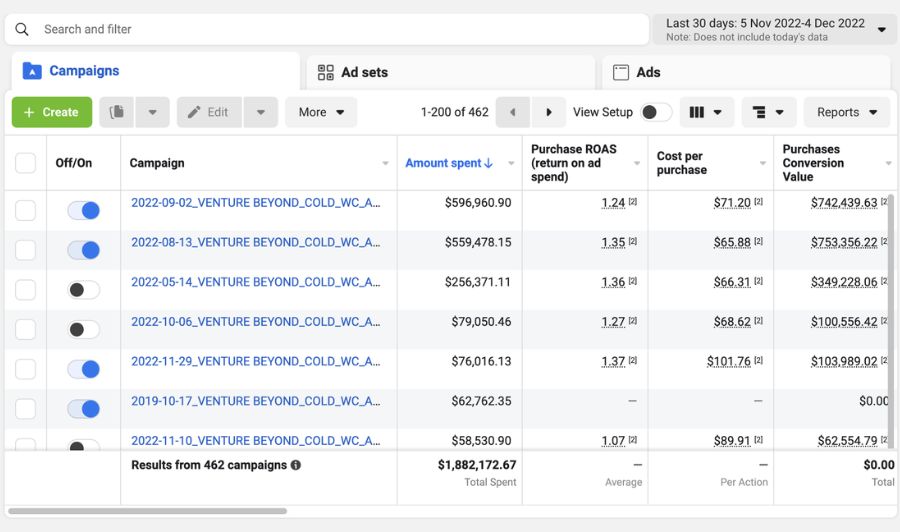Open the 2022-08-13_VENTURE BEYOND campaign link

click(x=255, y=242)
